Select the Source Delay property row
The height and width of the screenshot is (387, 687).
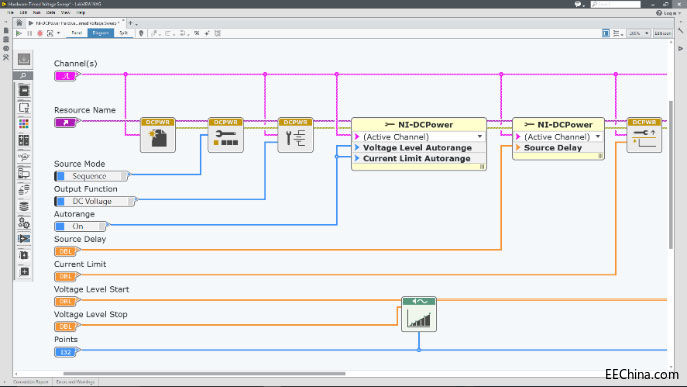pos(558,148)
